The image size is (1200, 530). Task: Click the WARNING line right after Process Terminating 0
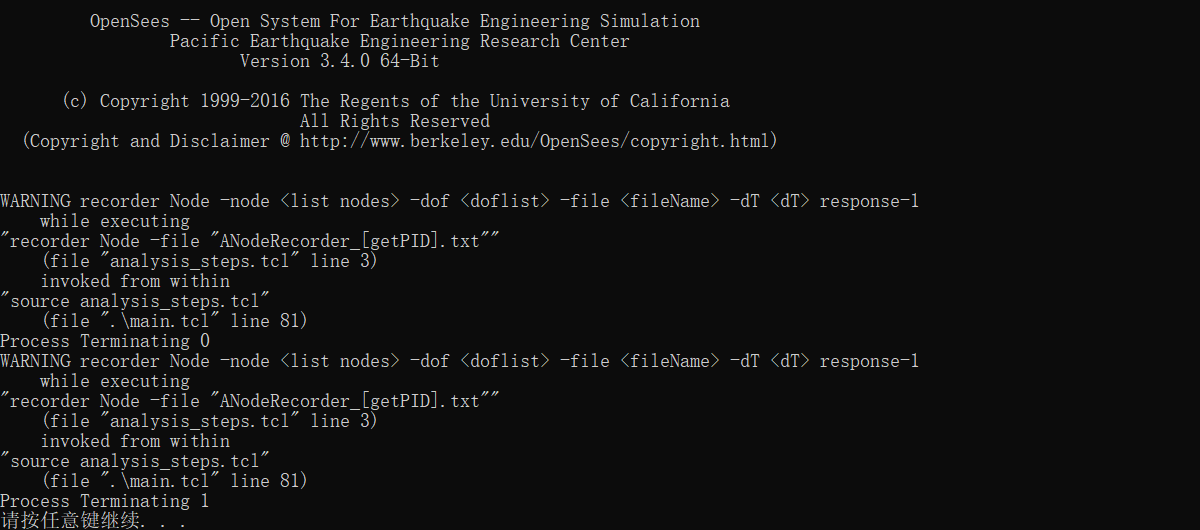point(460,361)
